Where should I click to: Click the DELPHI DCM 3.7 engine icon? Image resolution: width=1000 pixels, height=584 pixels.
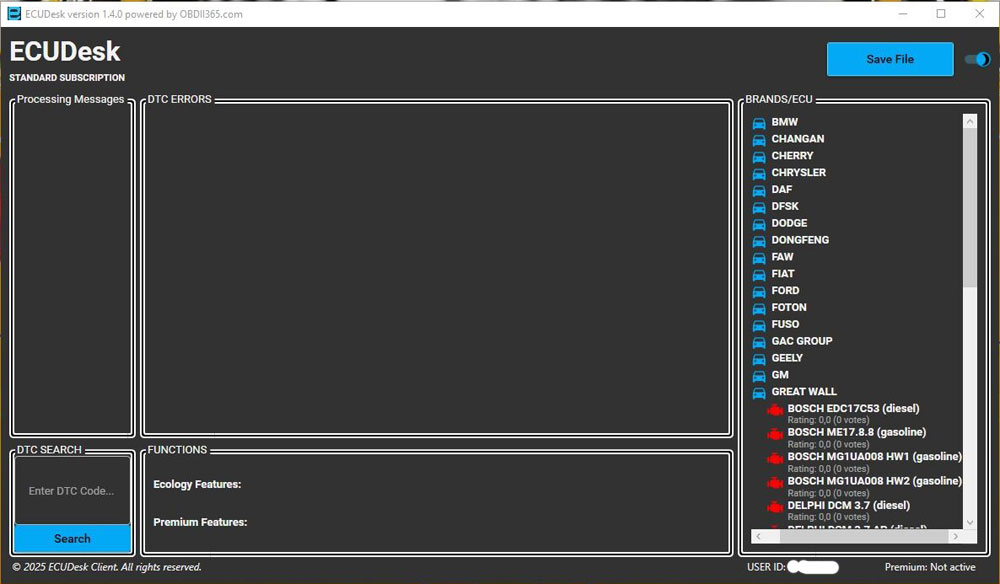click(x=775, y=507)
